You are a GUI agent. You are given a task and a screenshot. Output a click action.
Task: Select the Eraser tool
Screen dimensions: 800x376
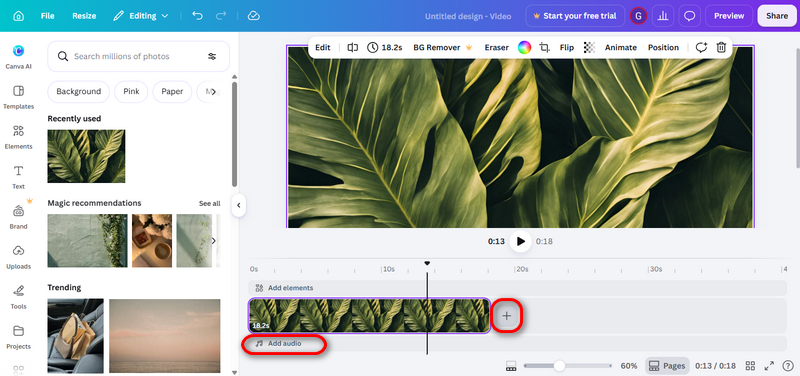(x=496, y=47)
